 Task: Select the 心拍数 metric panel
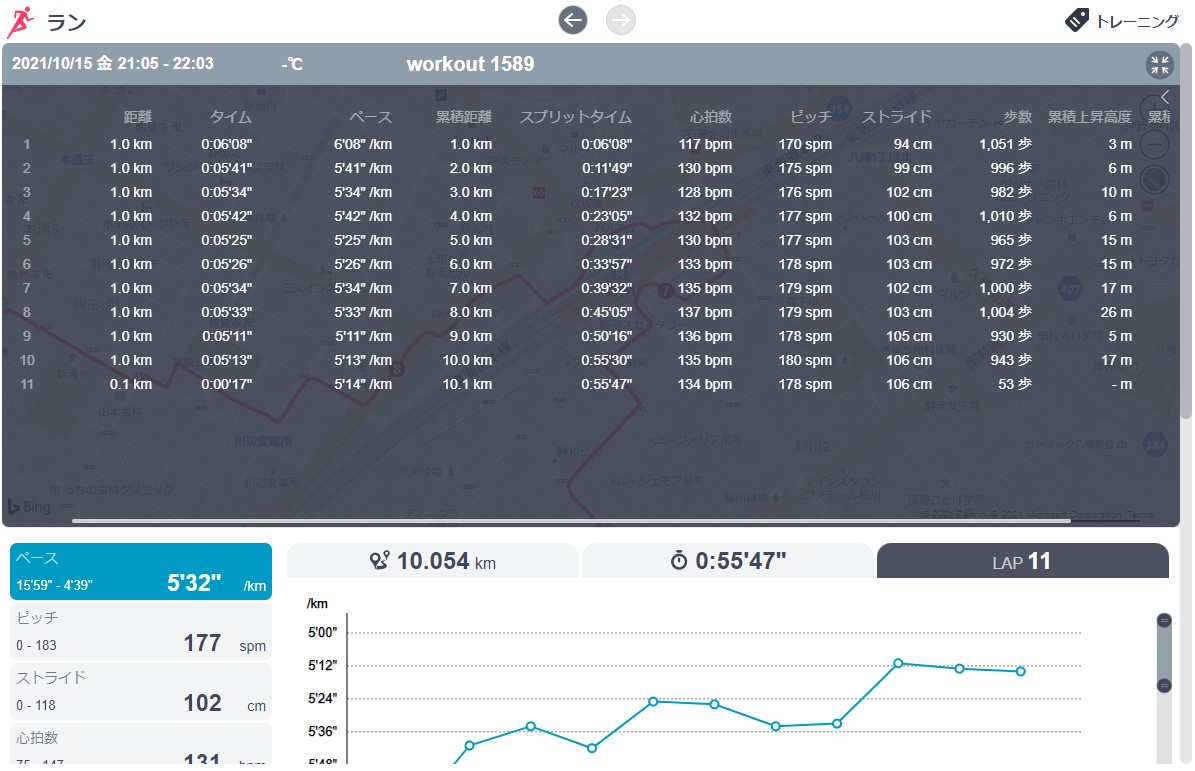pyautogui.click(x=141, y=744)
